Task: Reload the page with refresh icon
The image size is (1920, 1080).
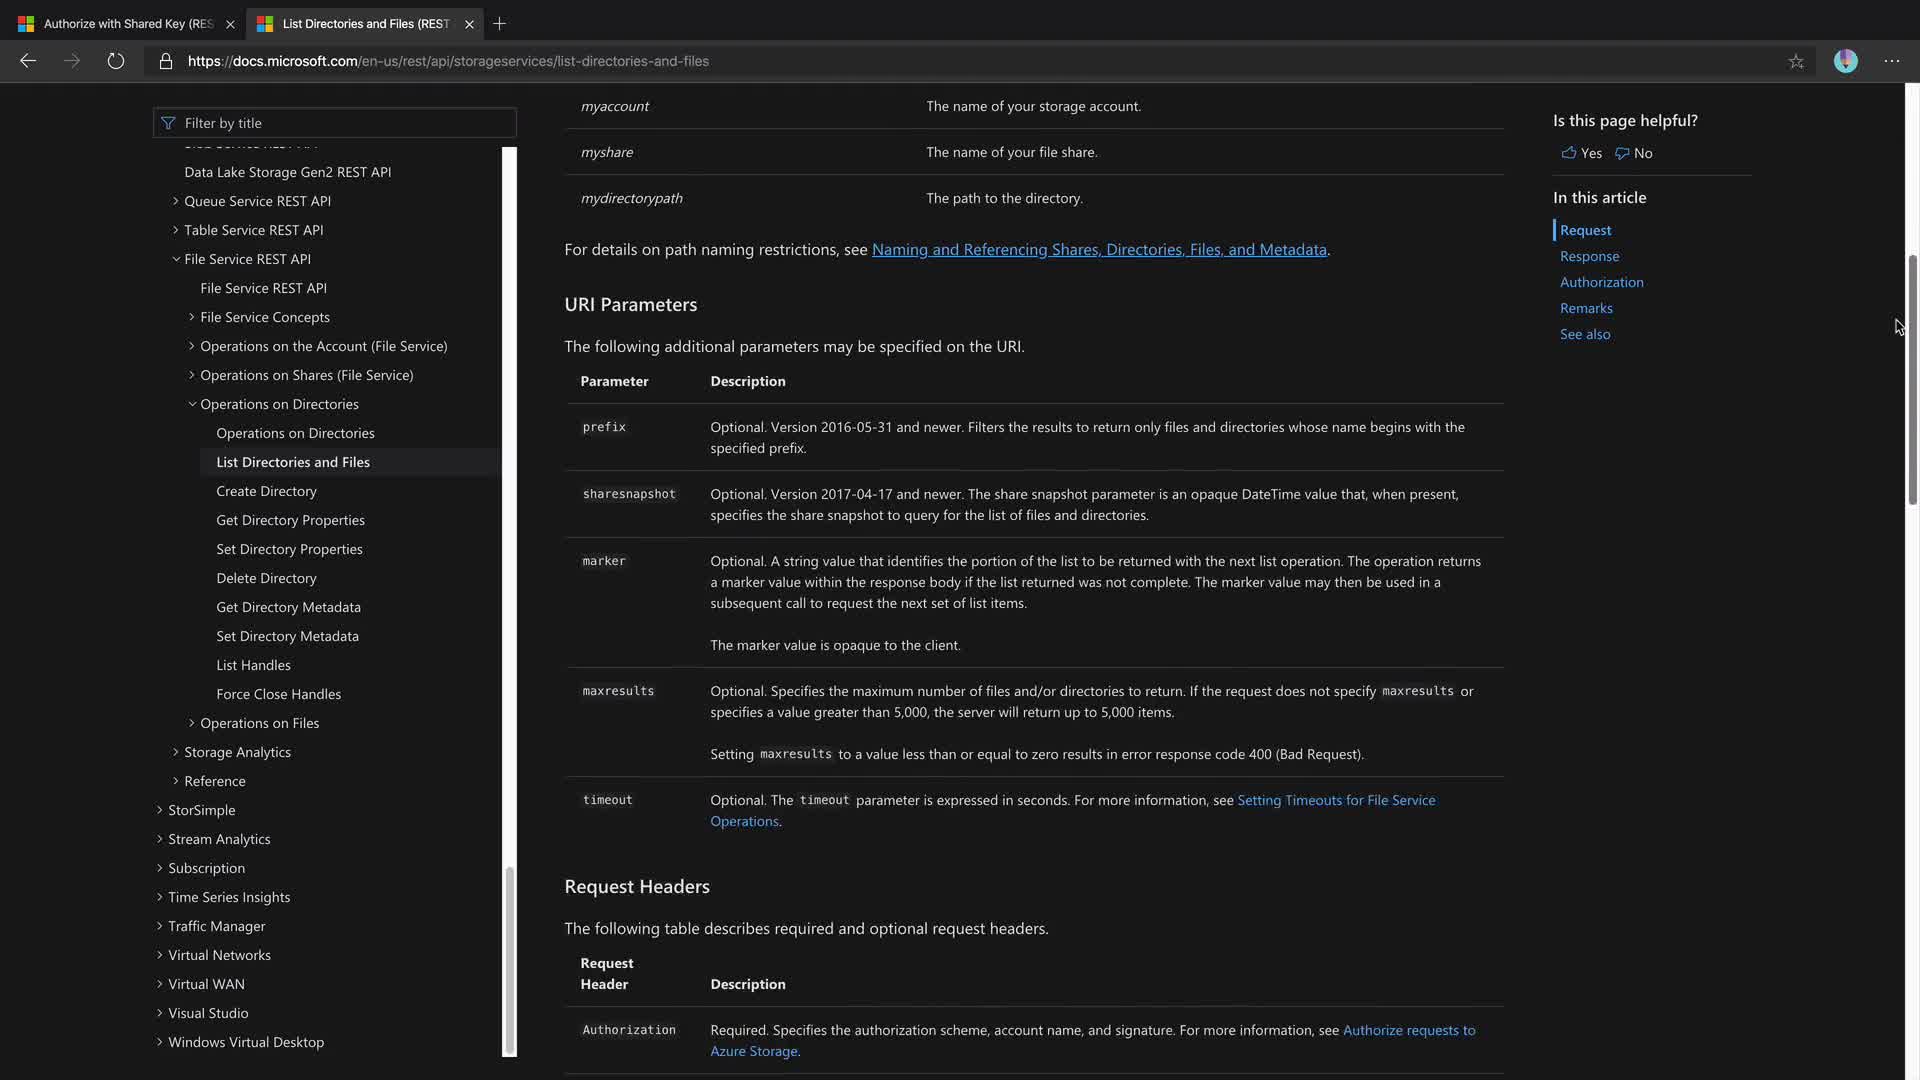Action: [116, 61]
